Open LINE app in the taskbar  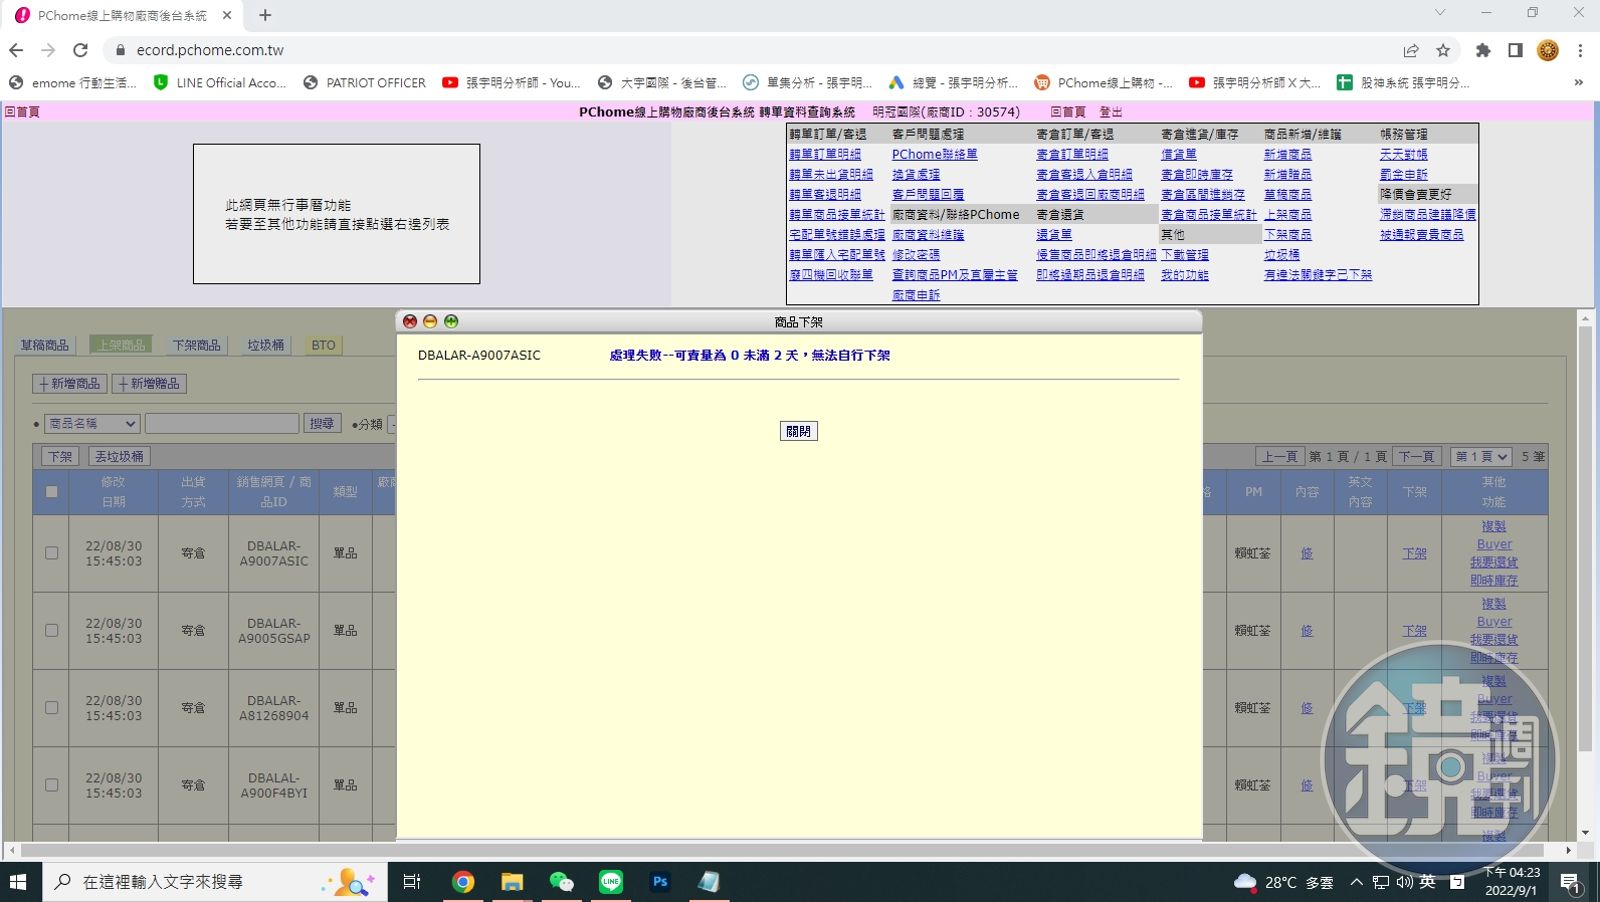point(611,881)
